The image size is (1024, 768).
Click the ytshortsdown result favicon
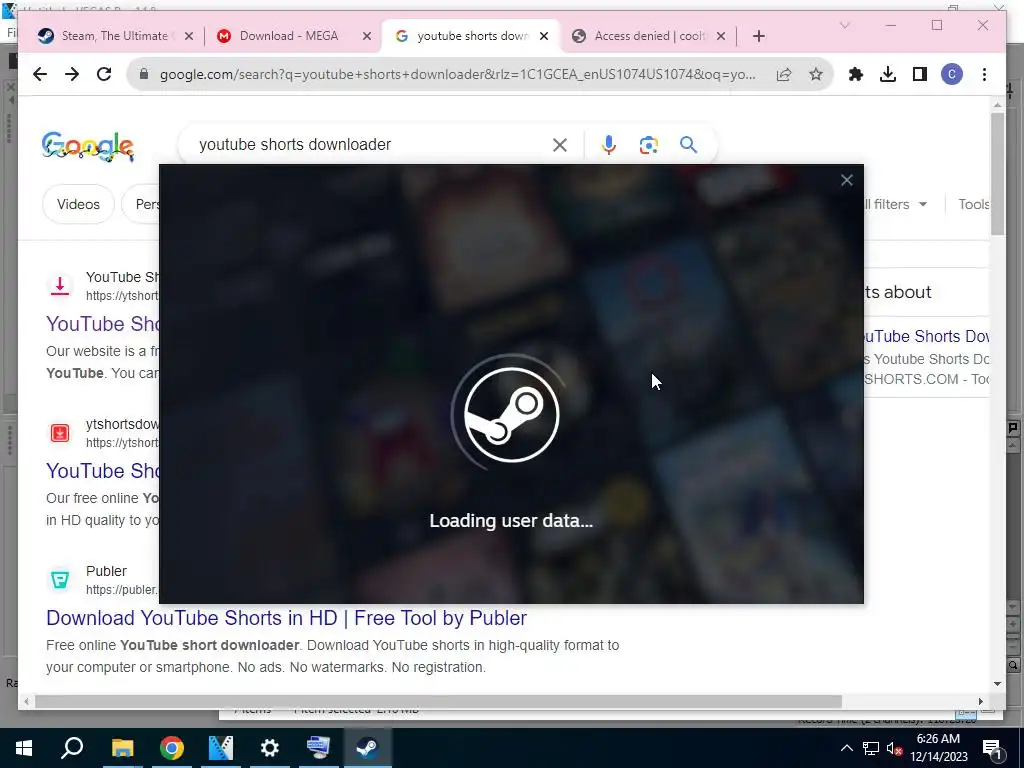coord(60,432)
